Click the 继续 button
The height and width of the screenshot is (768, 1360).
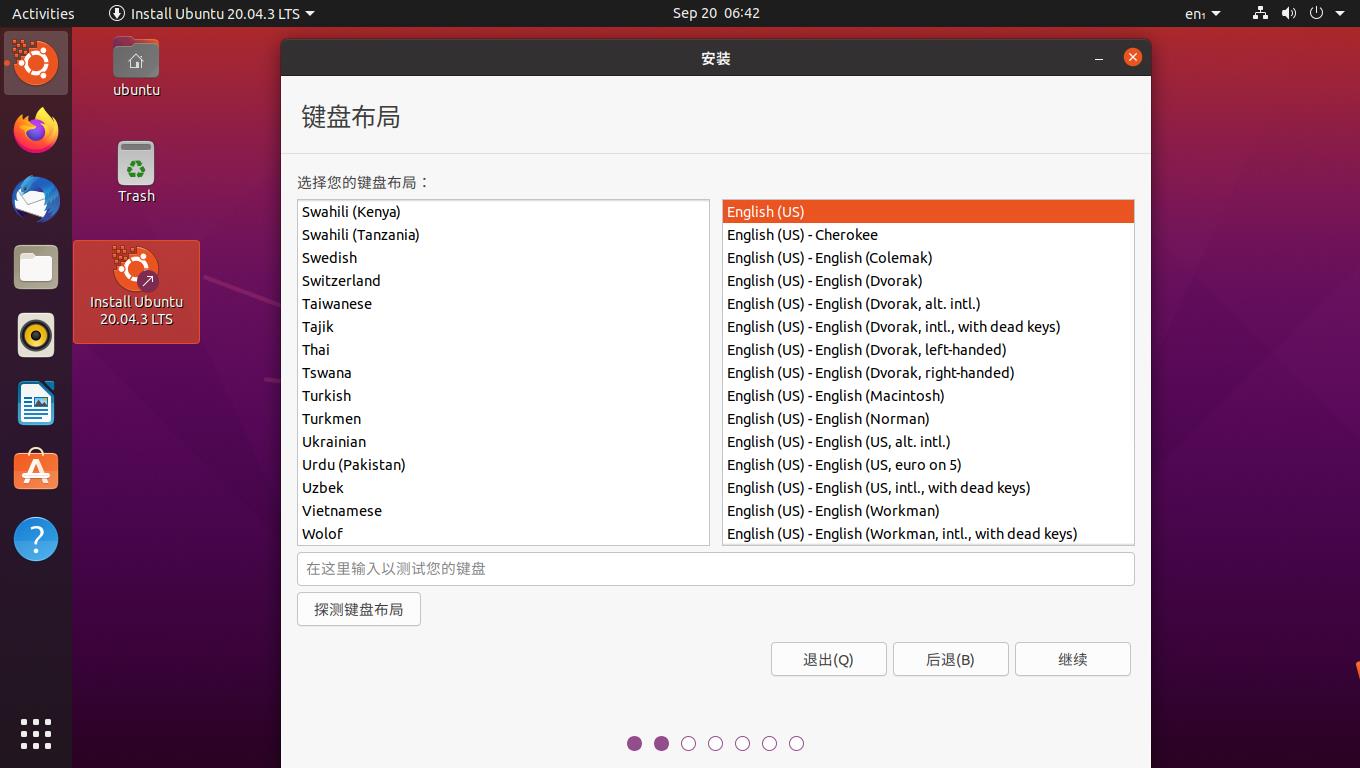pyautogui.click(x=1072, y=659)
